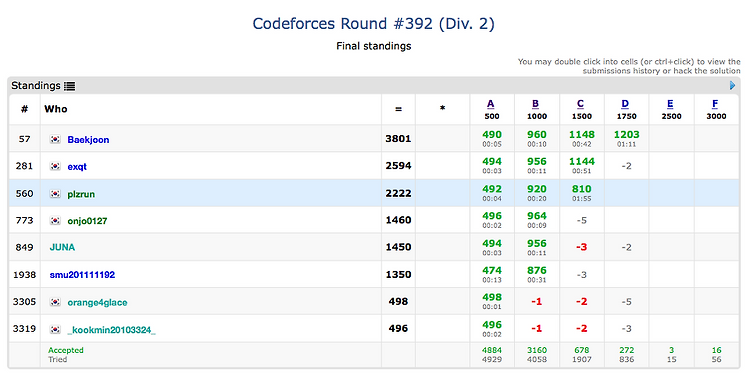Click the Accepted label in the footer row

click(66, 350)
